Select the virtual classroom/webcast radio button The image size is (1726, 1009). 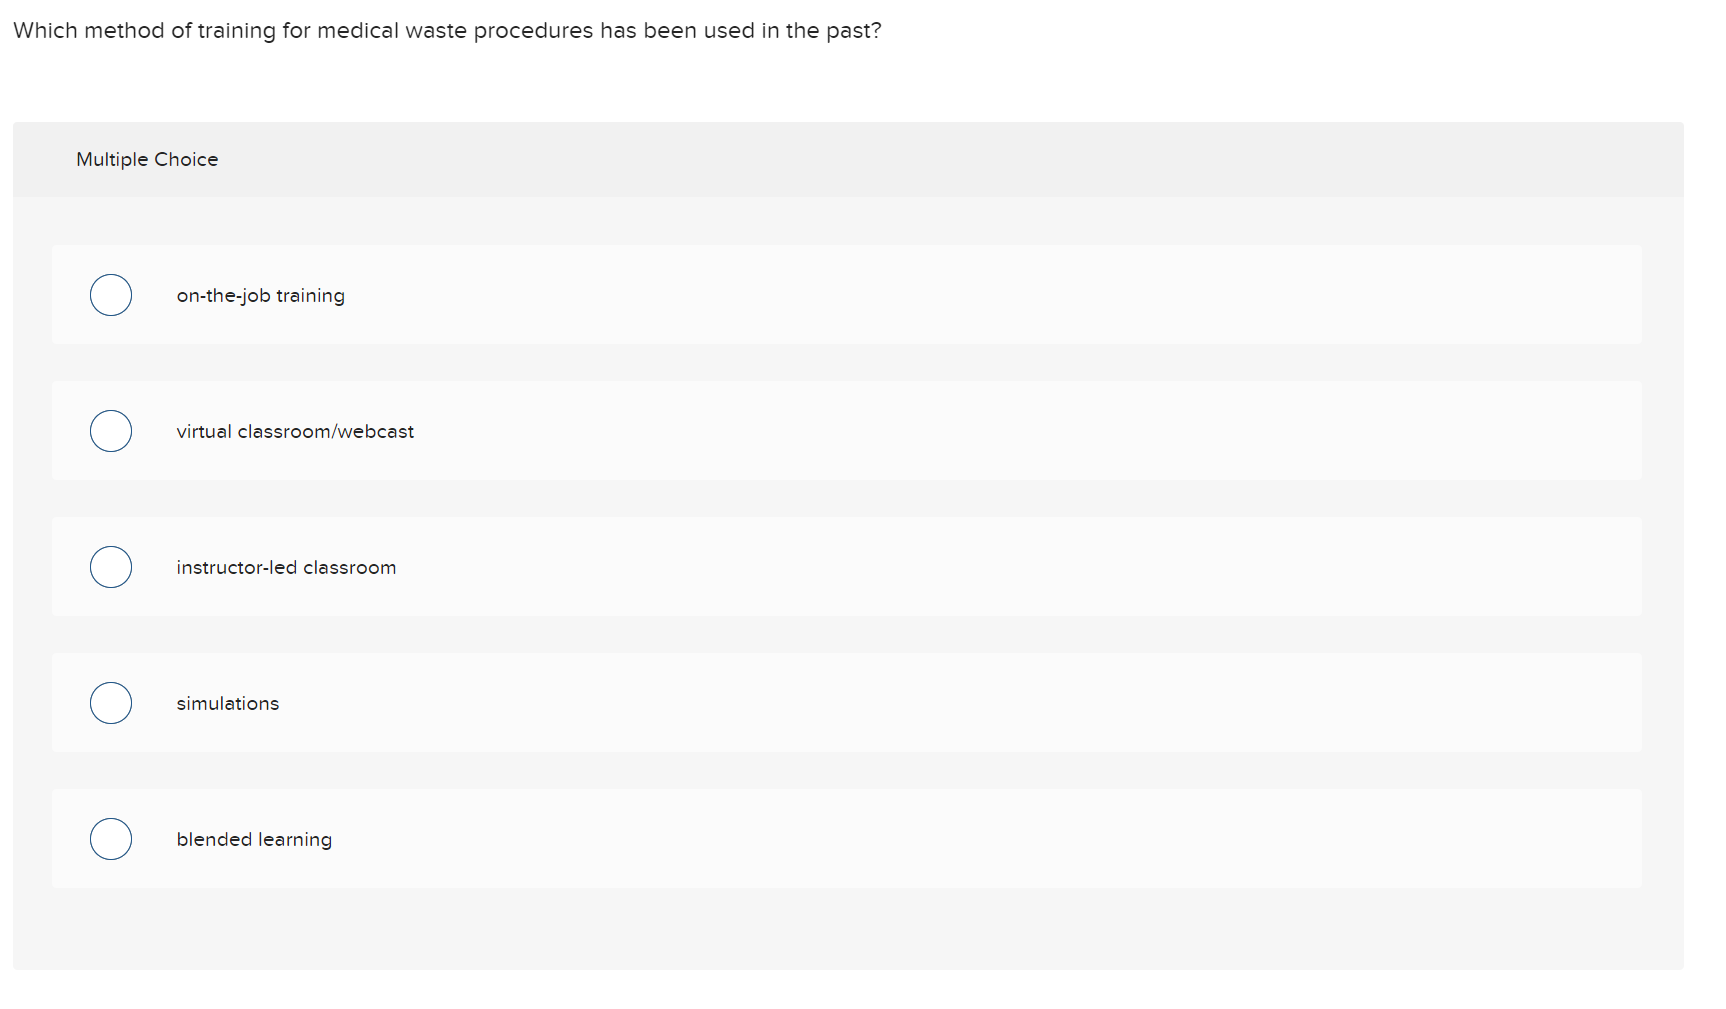coord(110,430)
